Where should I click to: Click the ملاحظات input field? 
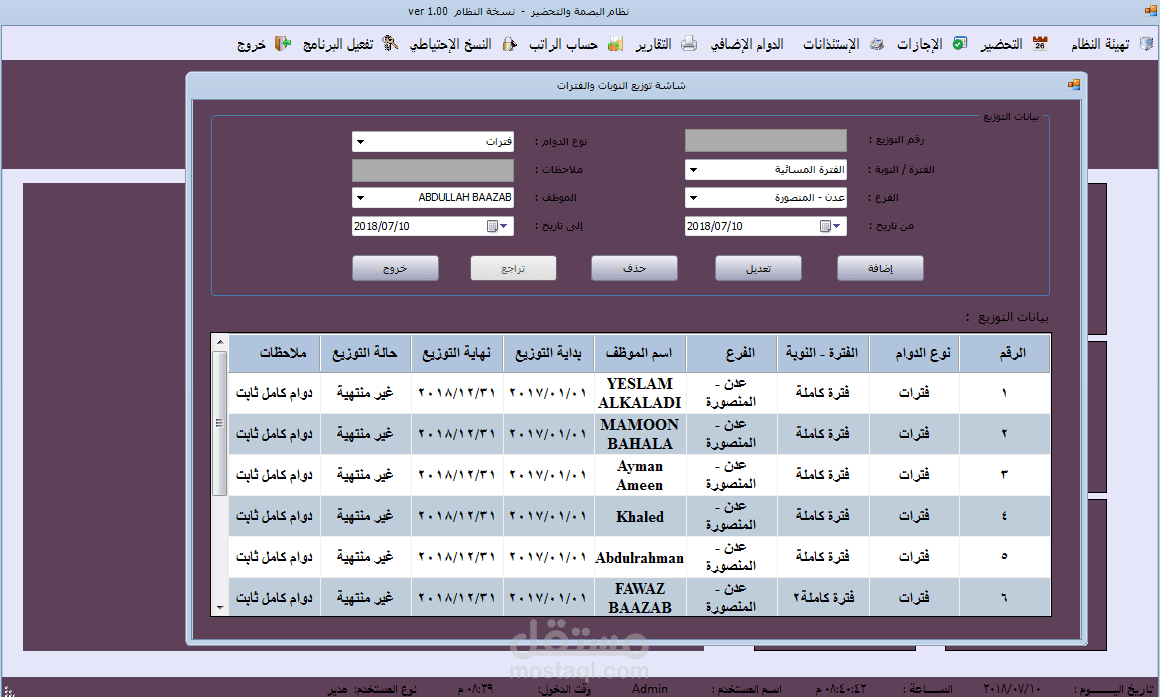pyautogui.click(x=433, y=170)
